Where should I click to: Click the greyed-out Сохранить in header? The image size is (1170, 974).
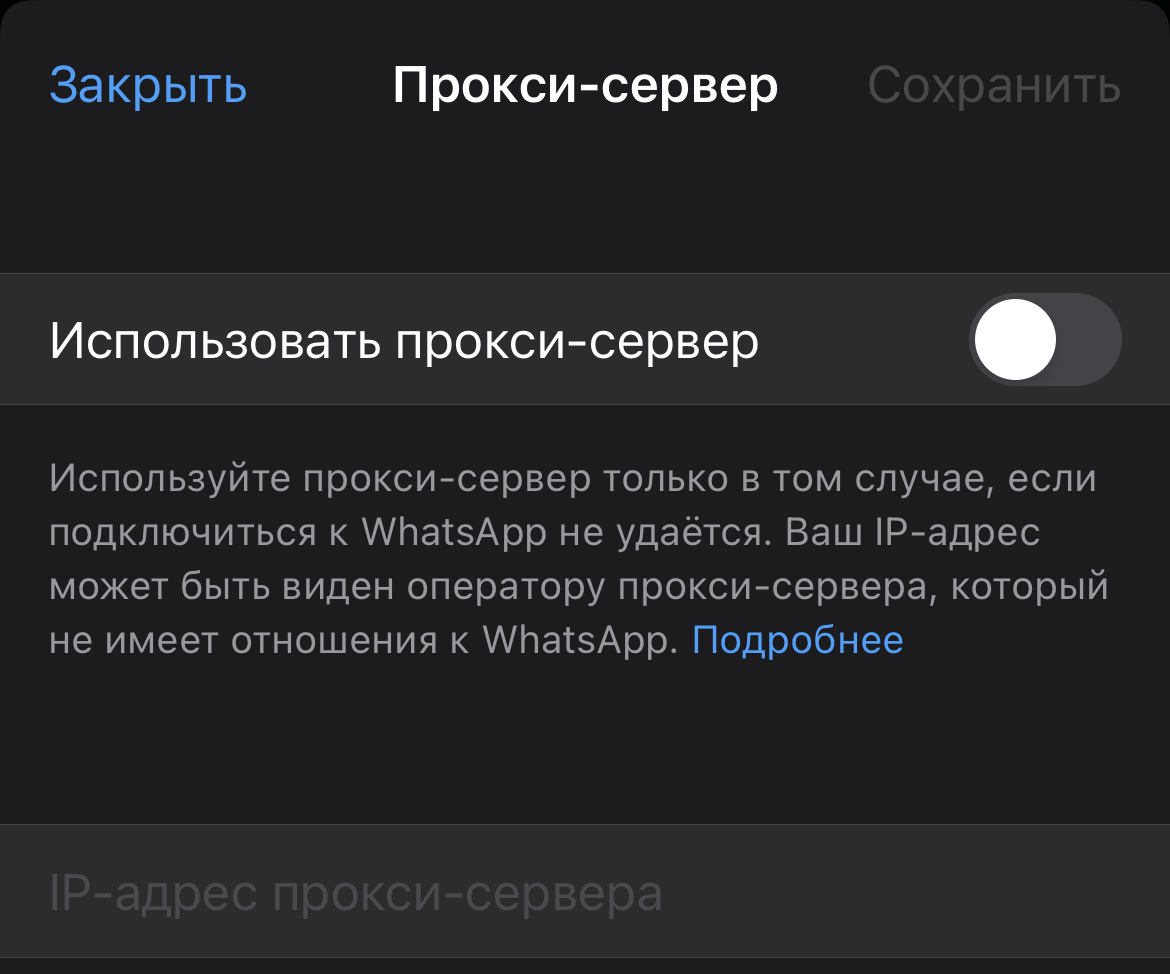[994, 86]
